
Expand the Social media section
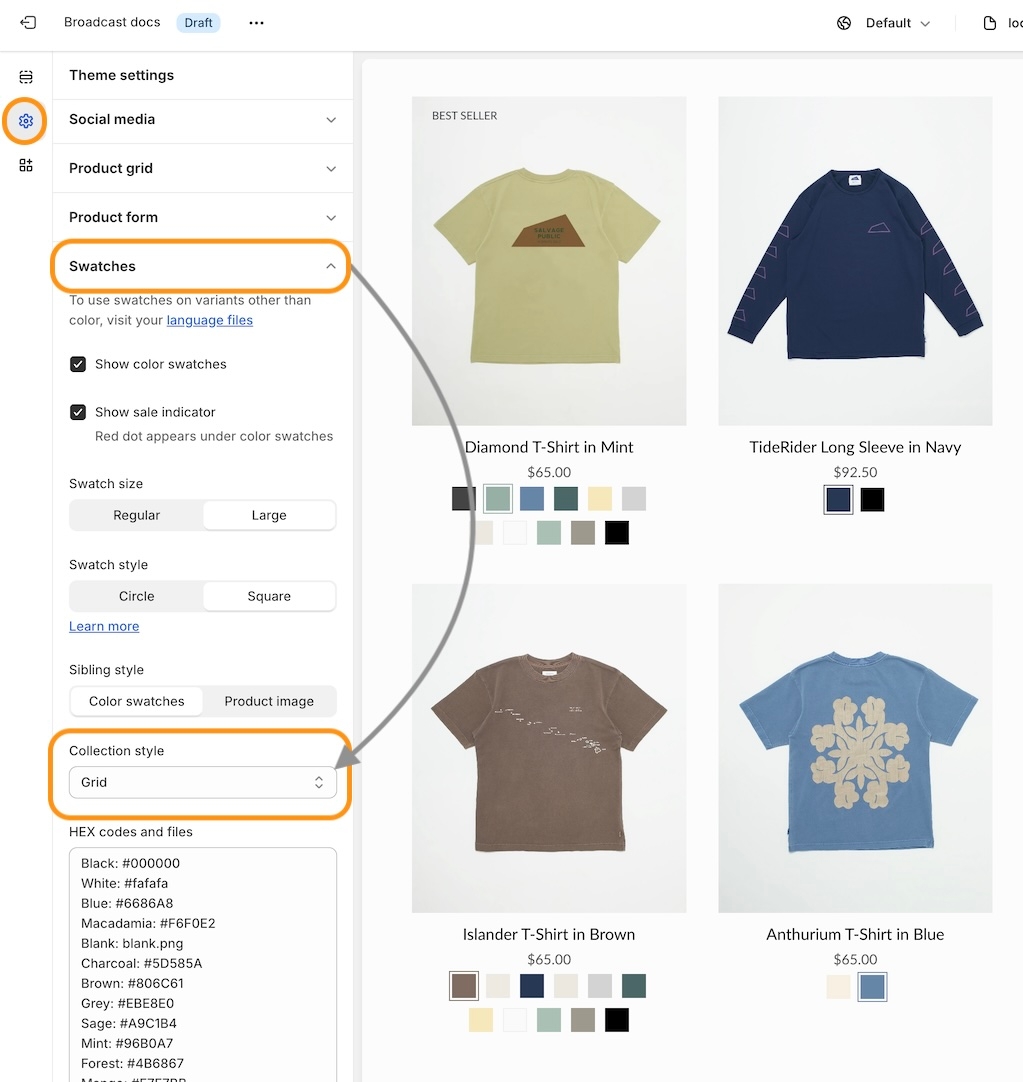202,119
